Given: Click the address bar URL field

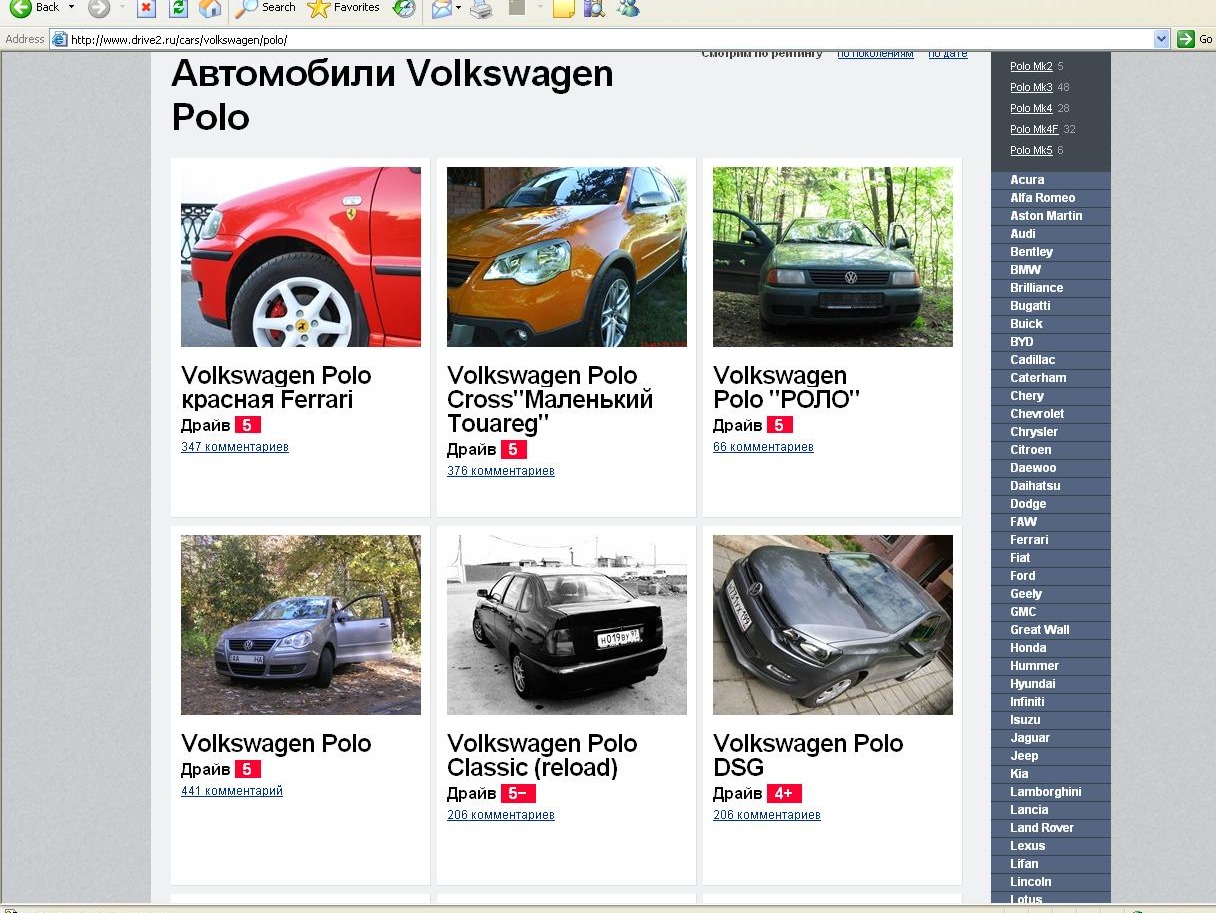Looking at the screenshot, I should (x=610, y=40).
